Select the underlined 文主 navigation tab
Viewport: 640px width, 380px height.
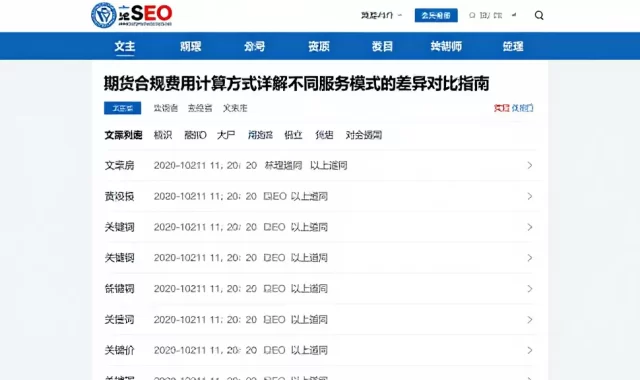(124, 47)
